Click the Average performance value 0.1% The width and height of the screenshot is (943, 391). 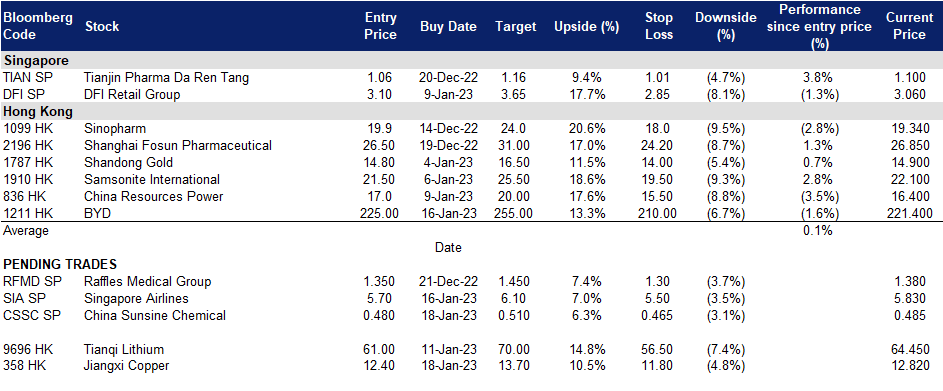(x=818, y=230)
